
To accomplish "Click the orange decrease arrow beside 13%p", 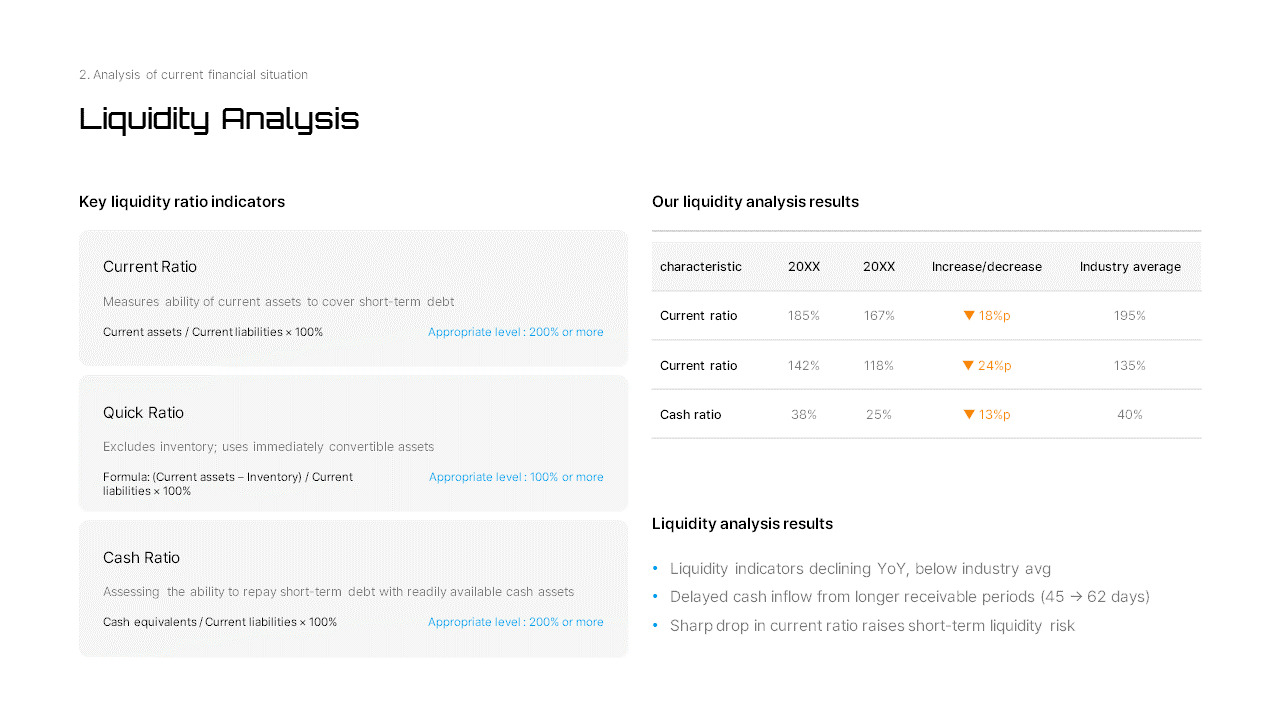I will point(968,415).
